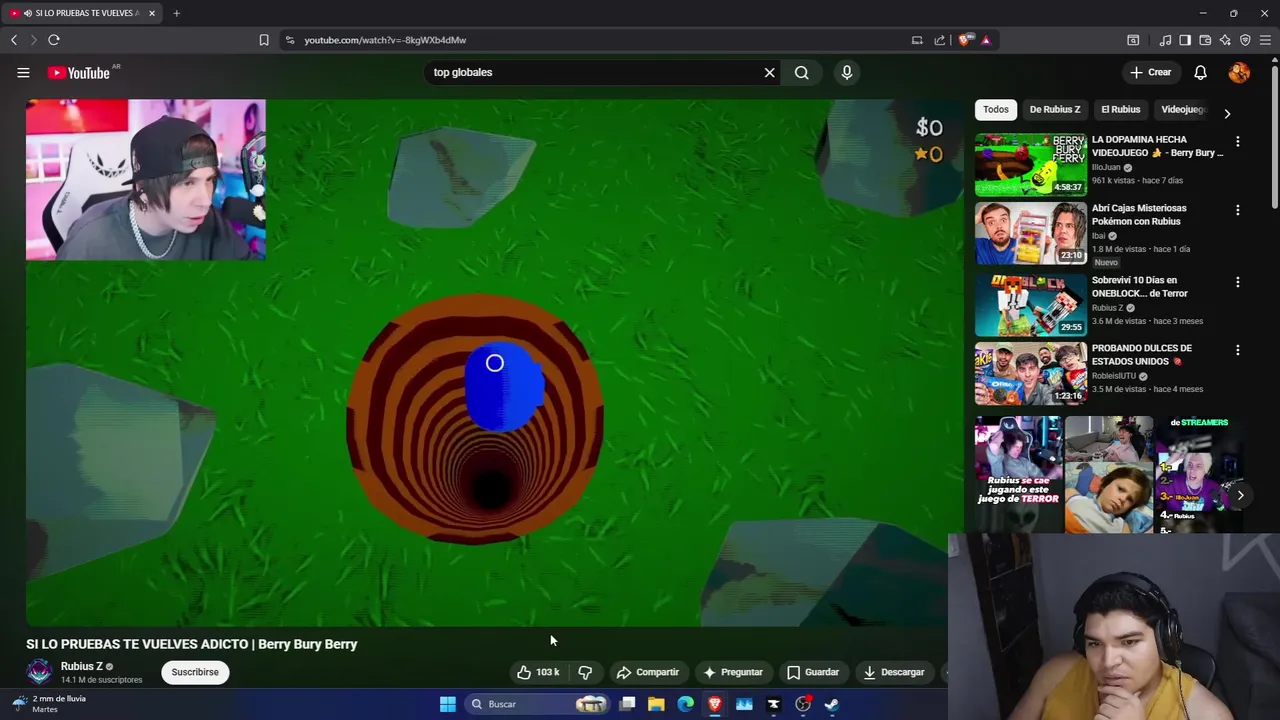Share page link icon in address bar
This screenshot has height=720, width=1280.
click(x=940, y=40)
